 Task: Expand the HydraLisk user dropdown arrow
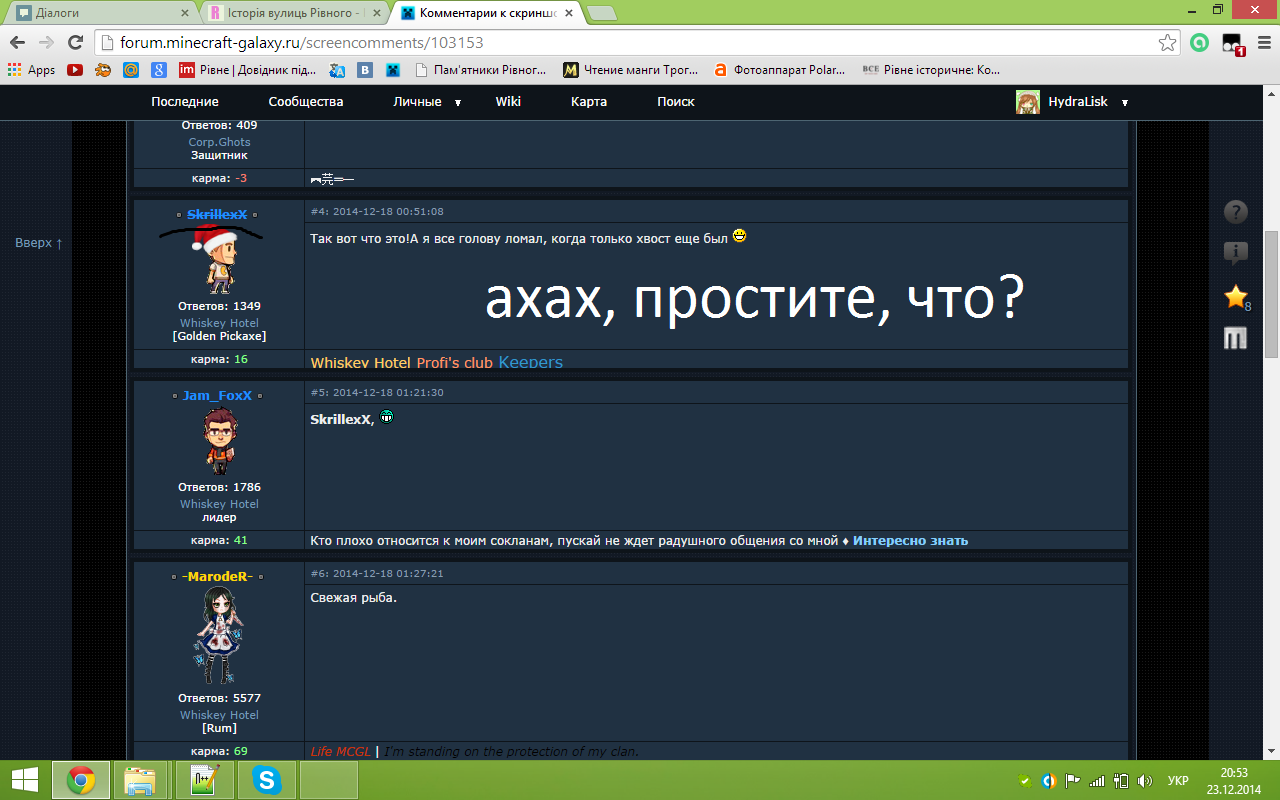tap(1125, 103)
